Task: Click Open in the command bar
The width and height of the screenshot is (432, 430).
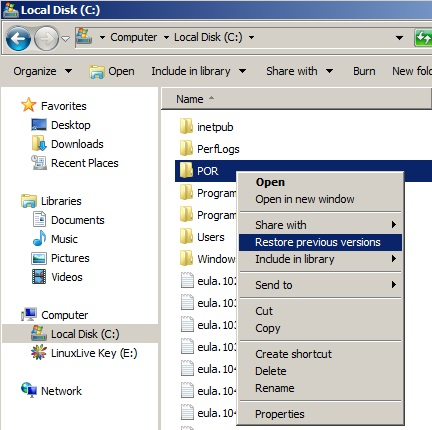Action: point(112,71)
